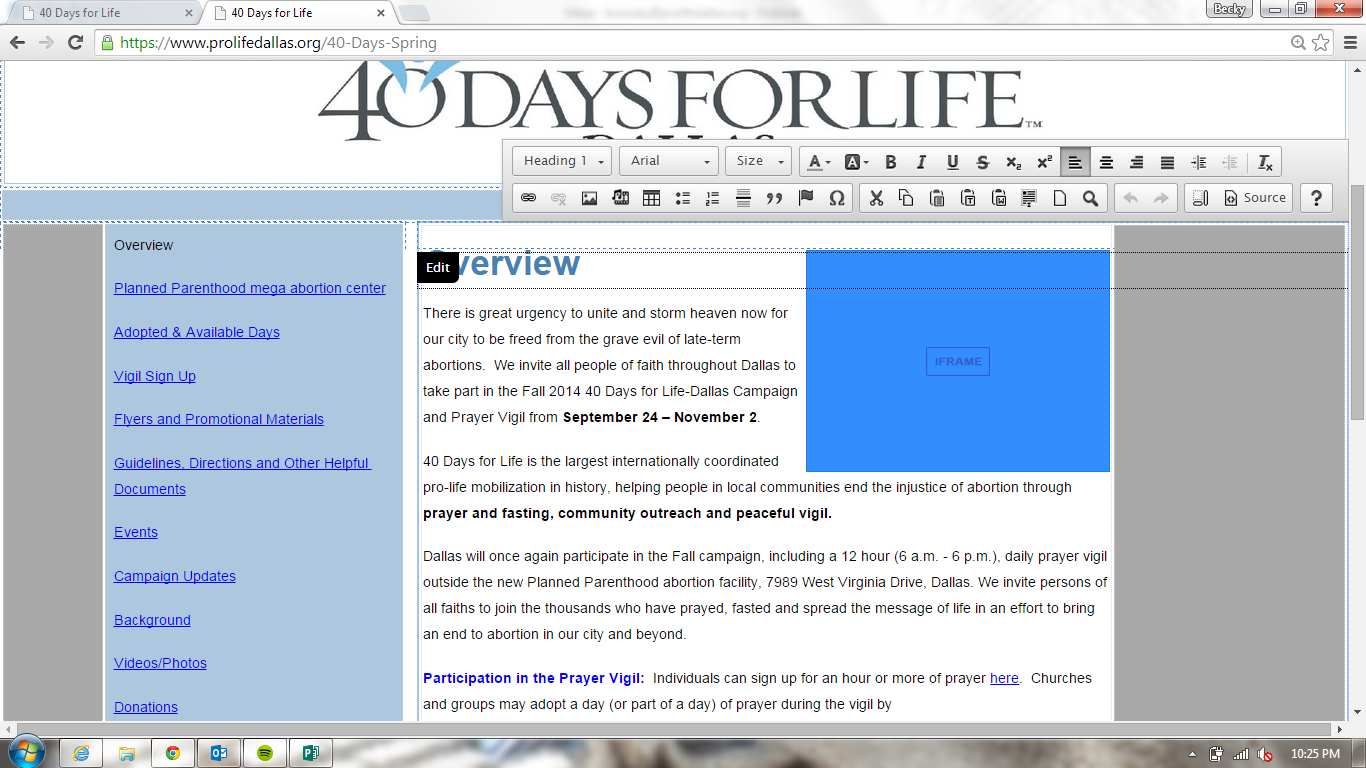This screenshot has height=768, width=1366.
Task: Click the Becky profile button
Action: [1229, 9]
